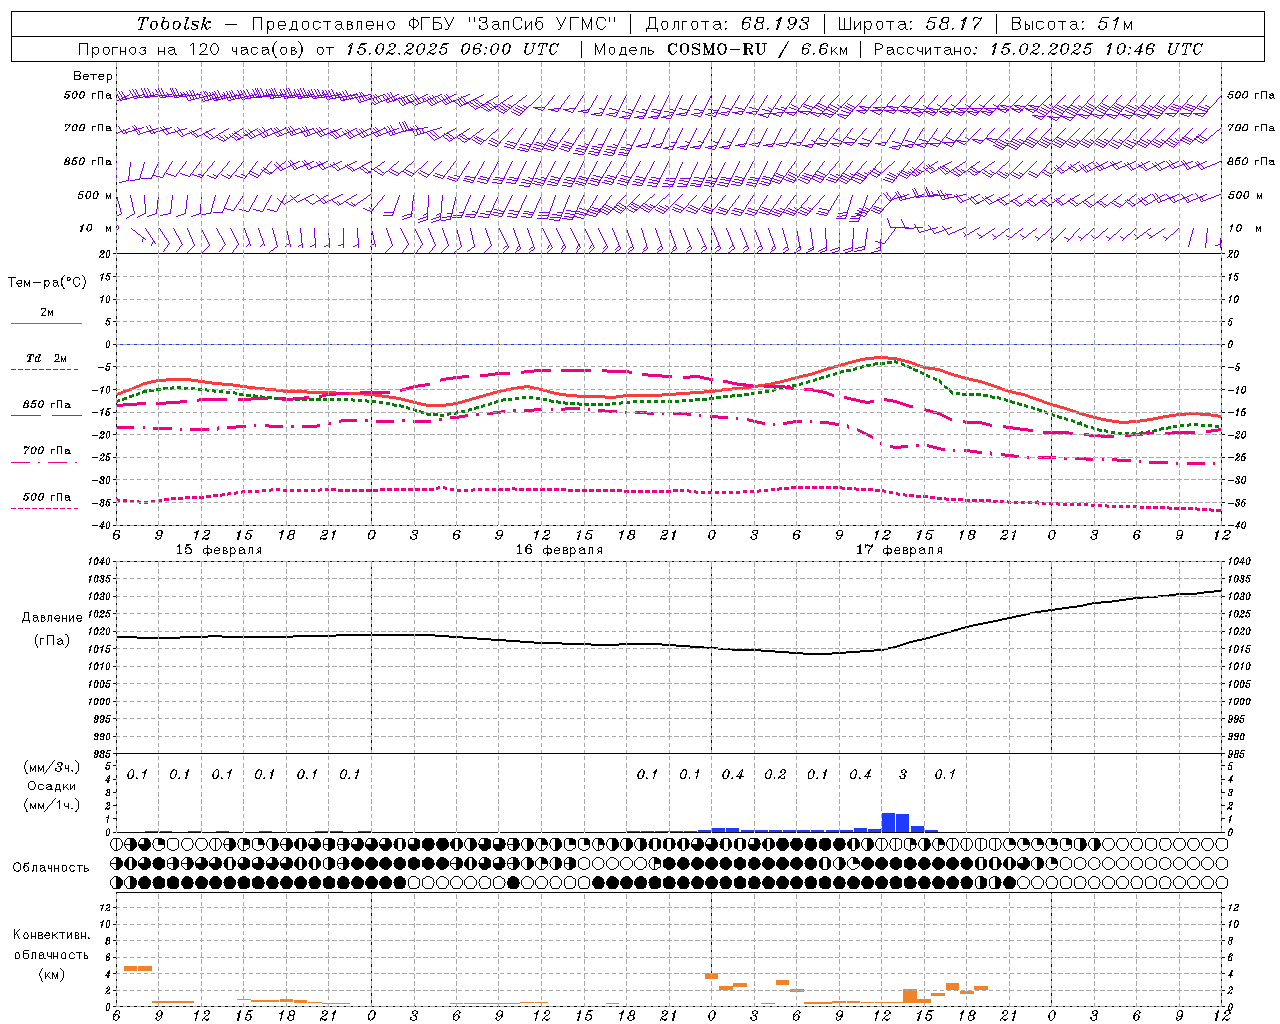Click '850 гПа' in the temperature legend
The image size is (1280, 1024).
[x=47, y=404]
